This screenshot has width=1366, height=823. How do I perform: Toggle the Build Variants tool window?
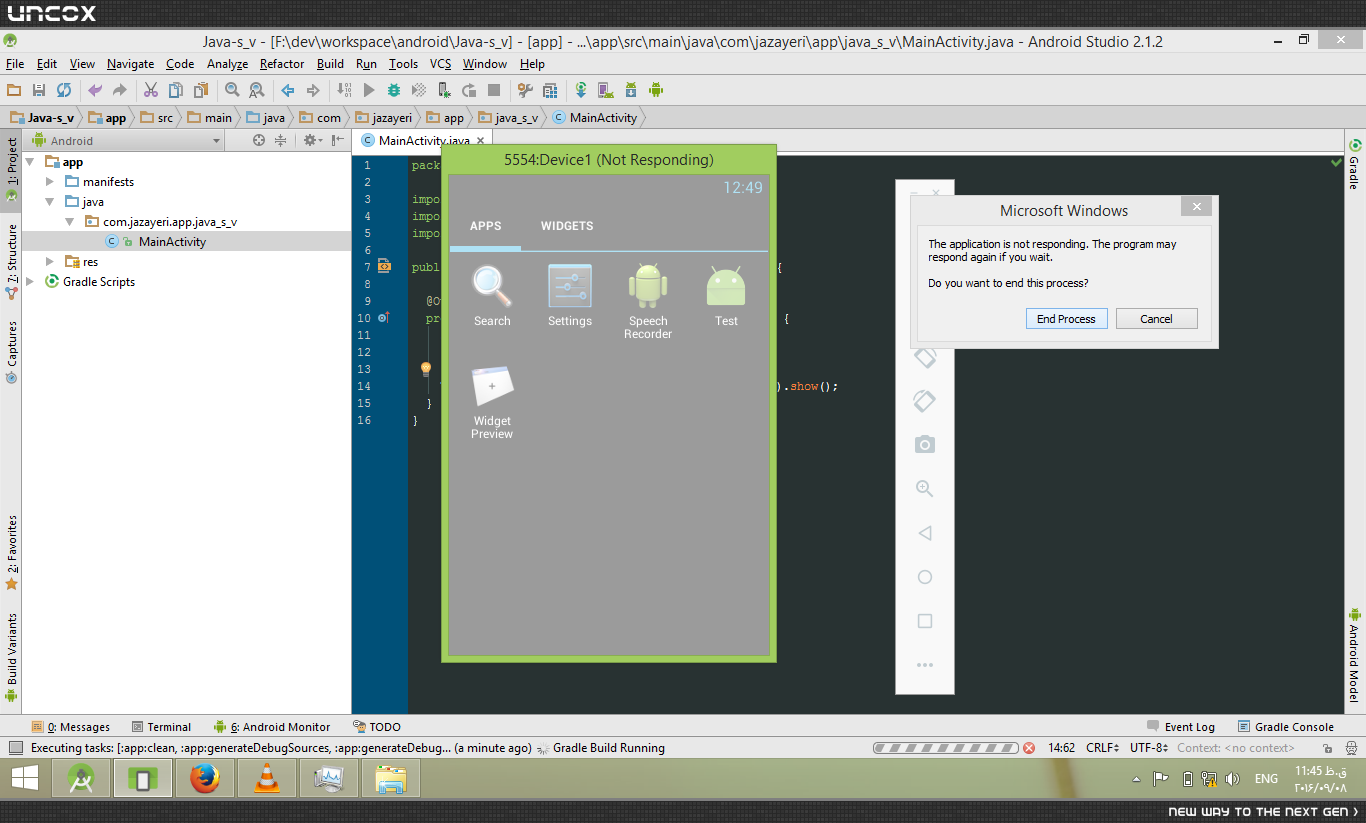click(11, 658)
